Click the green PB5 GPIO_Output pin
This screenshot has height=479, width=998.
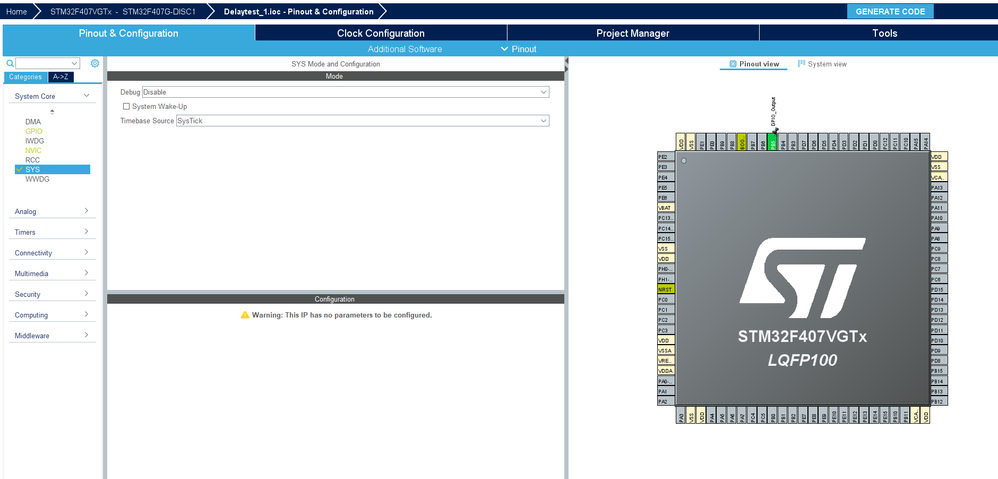(x=773, y=144)
